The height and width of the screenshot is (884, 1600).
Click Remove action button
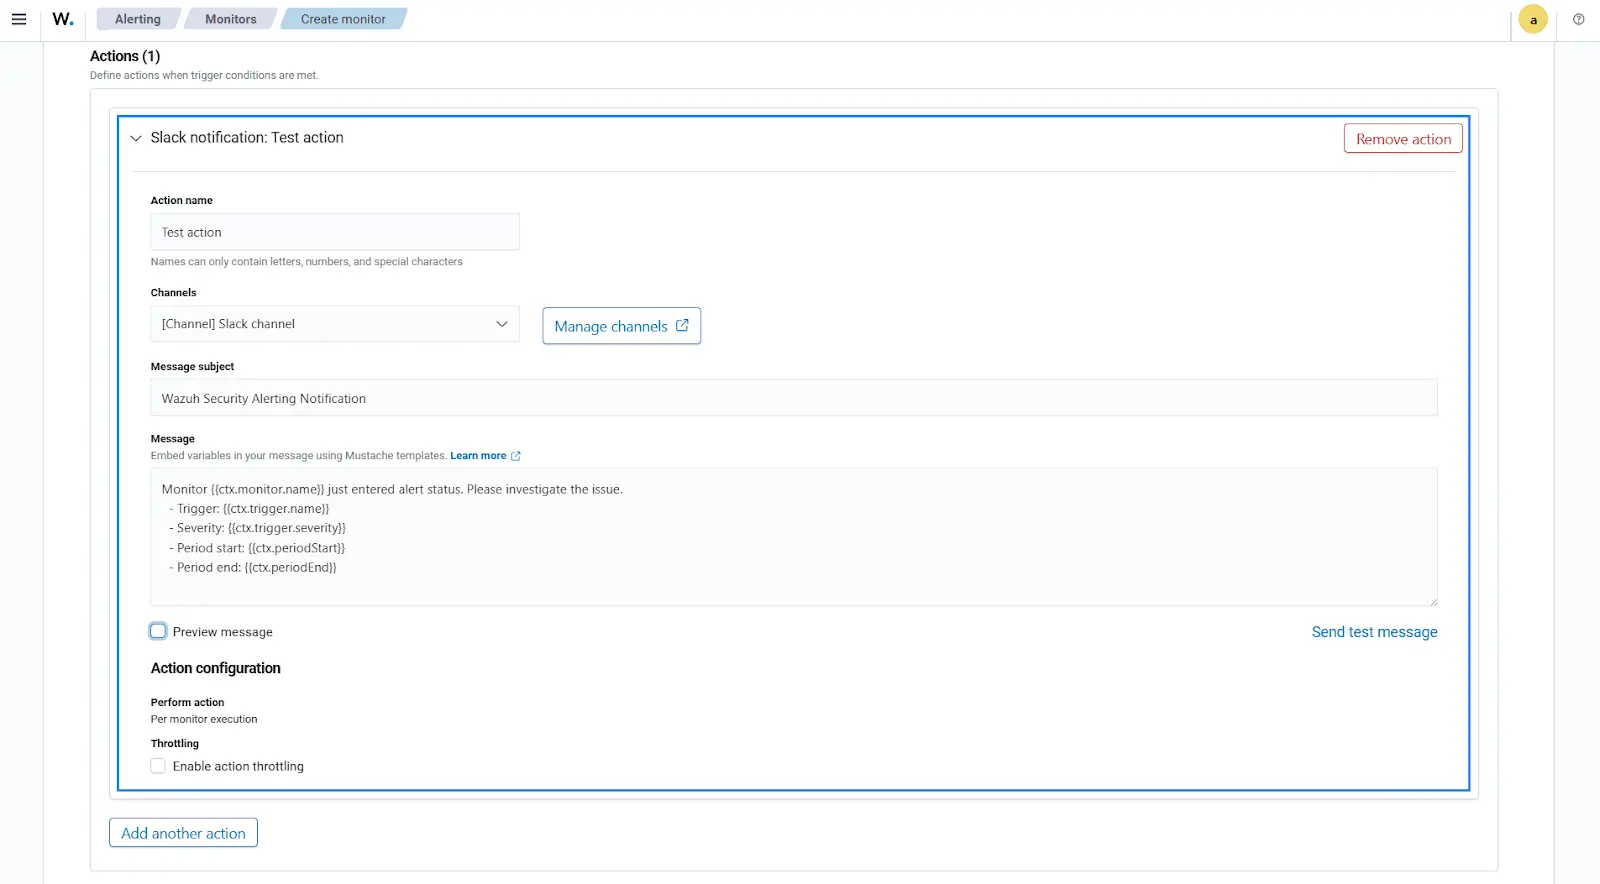click(1403, 139)
